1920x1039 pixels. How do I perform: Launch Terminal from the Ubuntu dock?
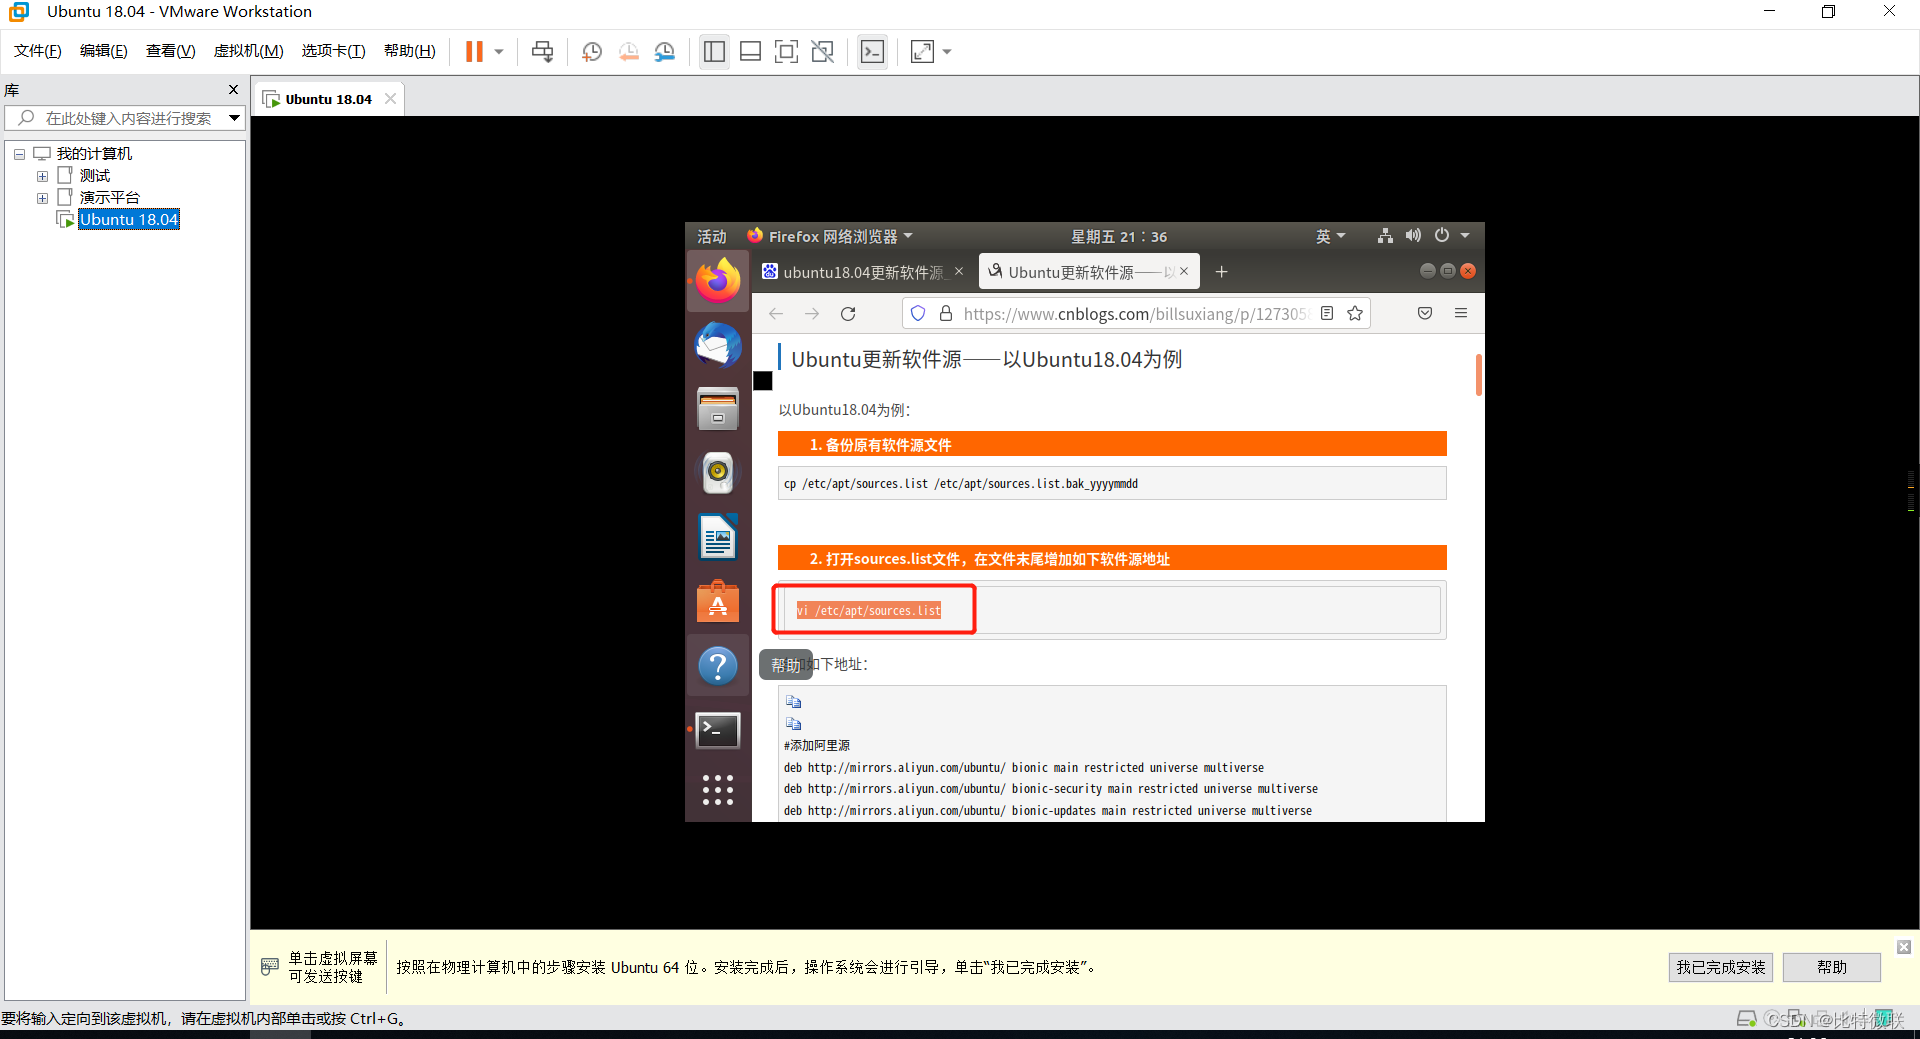coord(717,730)
